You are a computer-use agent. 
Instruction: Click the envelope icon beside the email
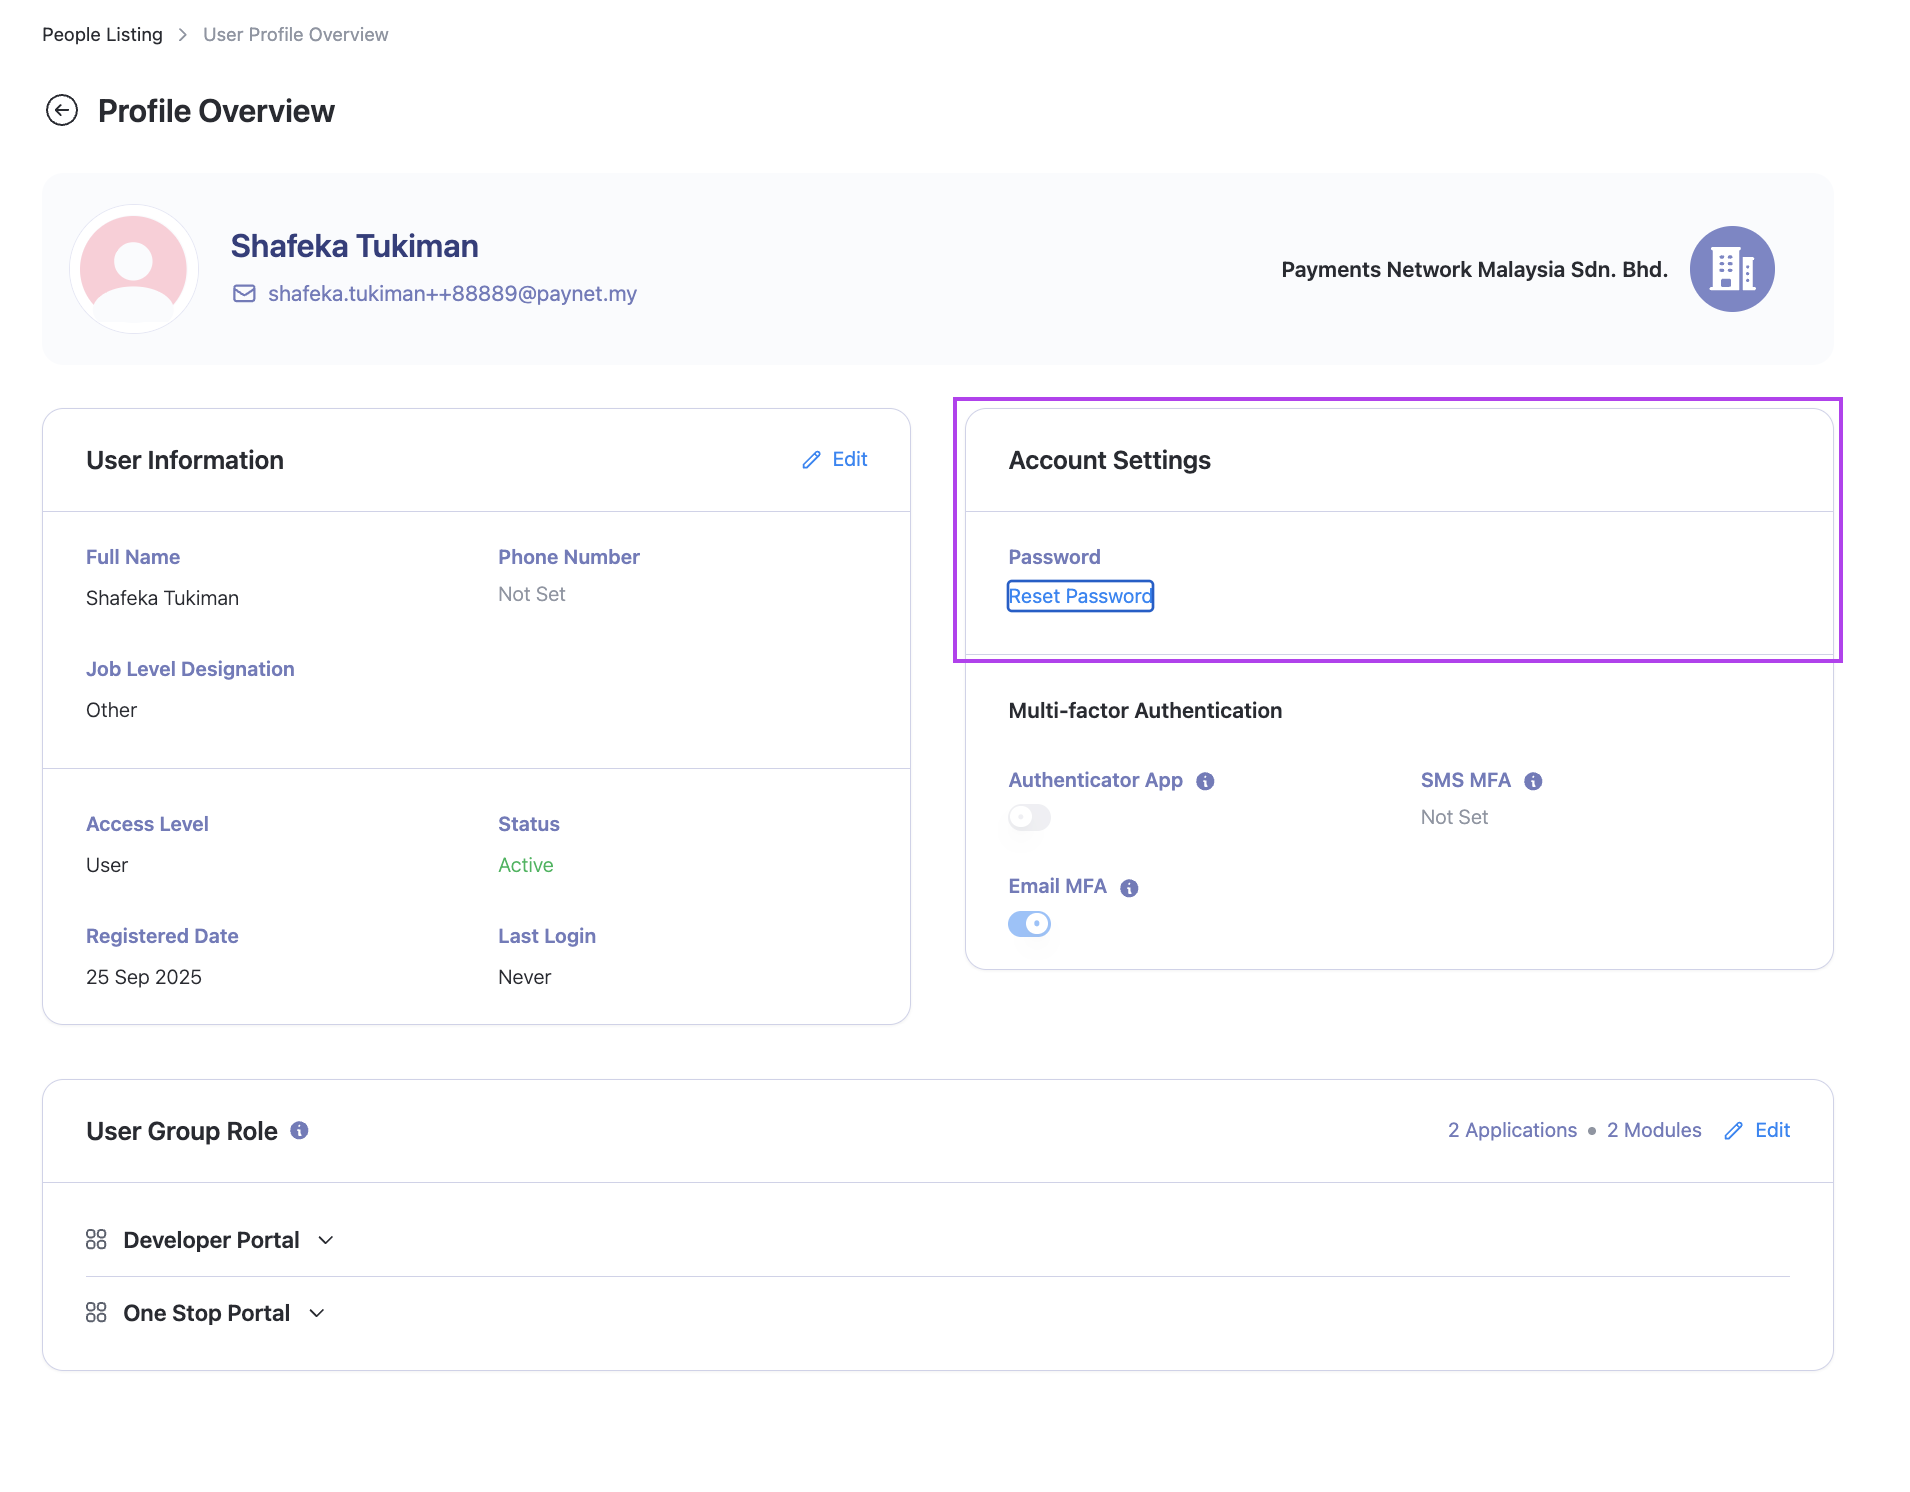pyautogui.click(x=244, y=293)
